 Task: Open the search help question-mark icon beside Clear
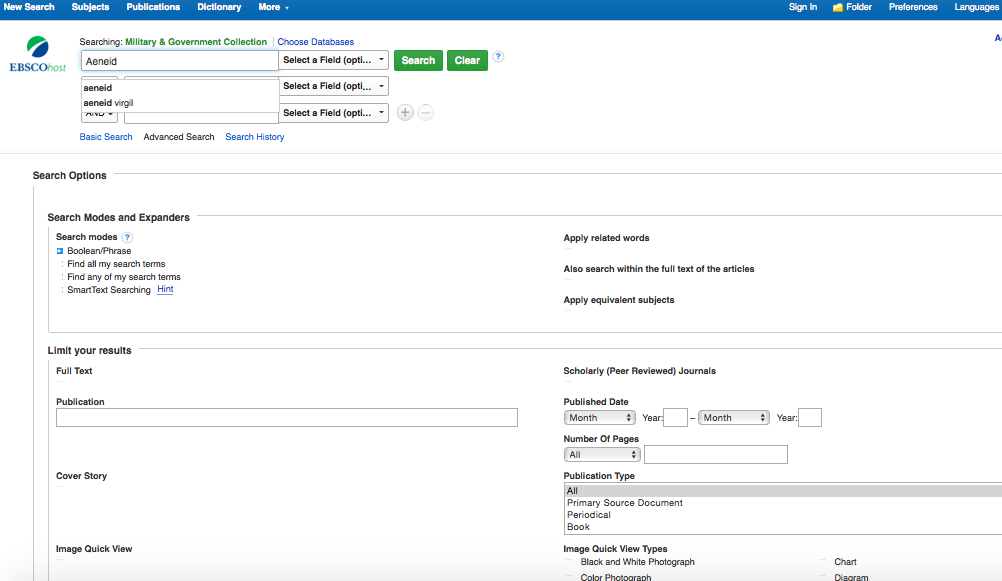pos(498,56)
